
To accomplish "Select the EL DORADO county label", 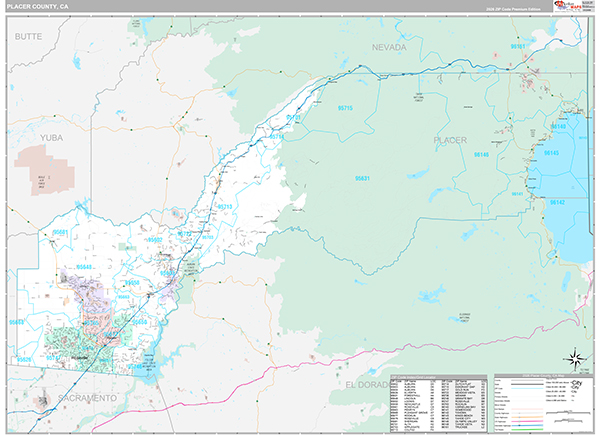I will [x=367, y=385].
